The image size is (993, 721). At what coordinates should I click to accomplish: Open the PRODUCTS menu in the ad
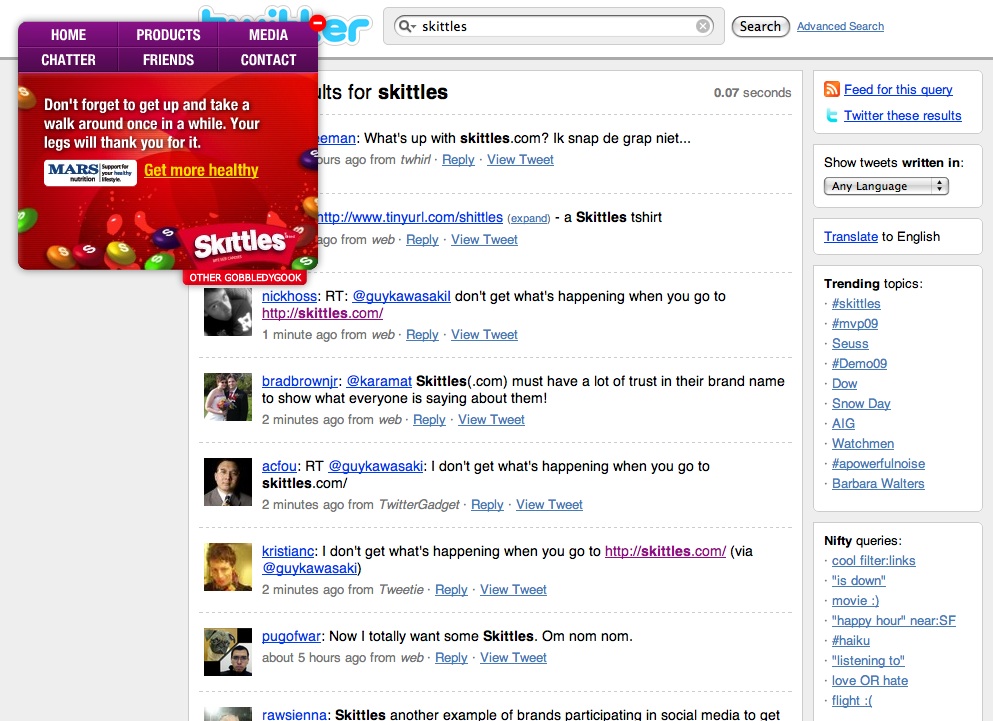(x=167, y=34)
